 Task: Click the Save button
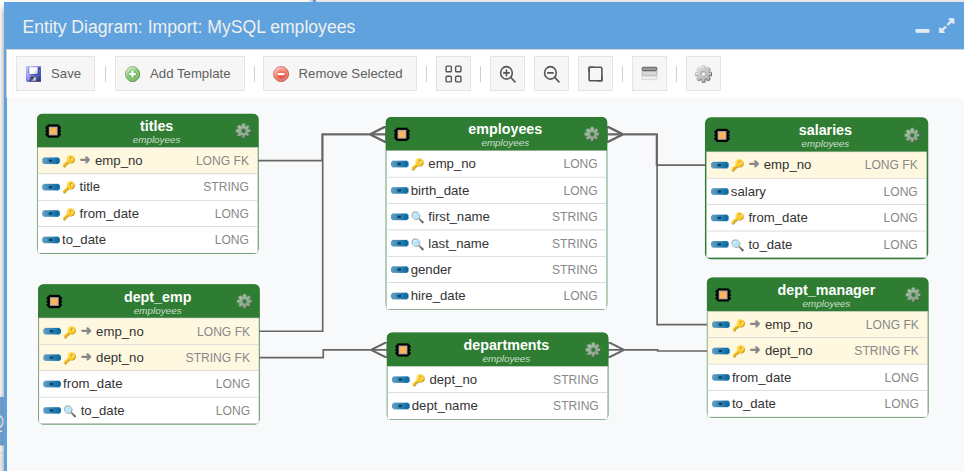[x=55, y=74]
